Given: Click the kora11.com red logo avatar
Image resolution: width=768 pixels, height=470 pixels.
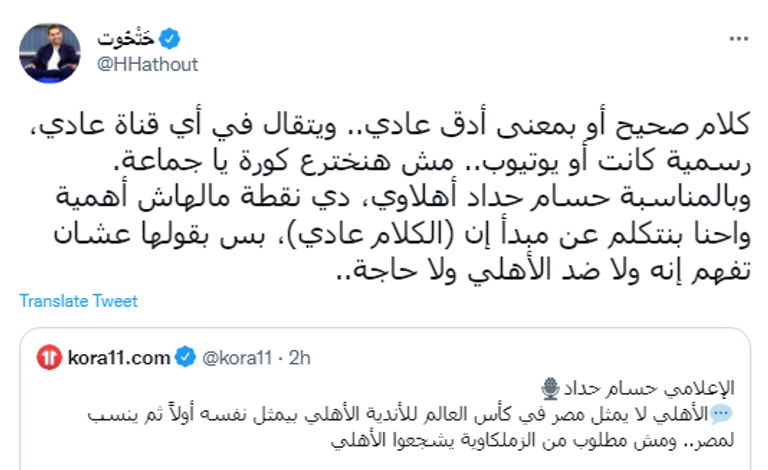Looking at the screenshot, I should tap(49, 355).
